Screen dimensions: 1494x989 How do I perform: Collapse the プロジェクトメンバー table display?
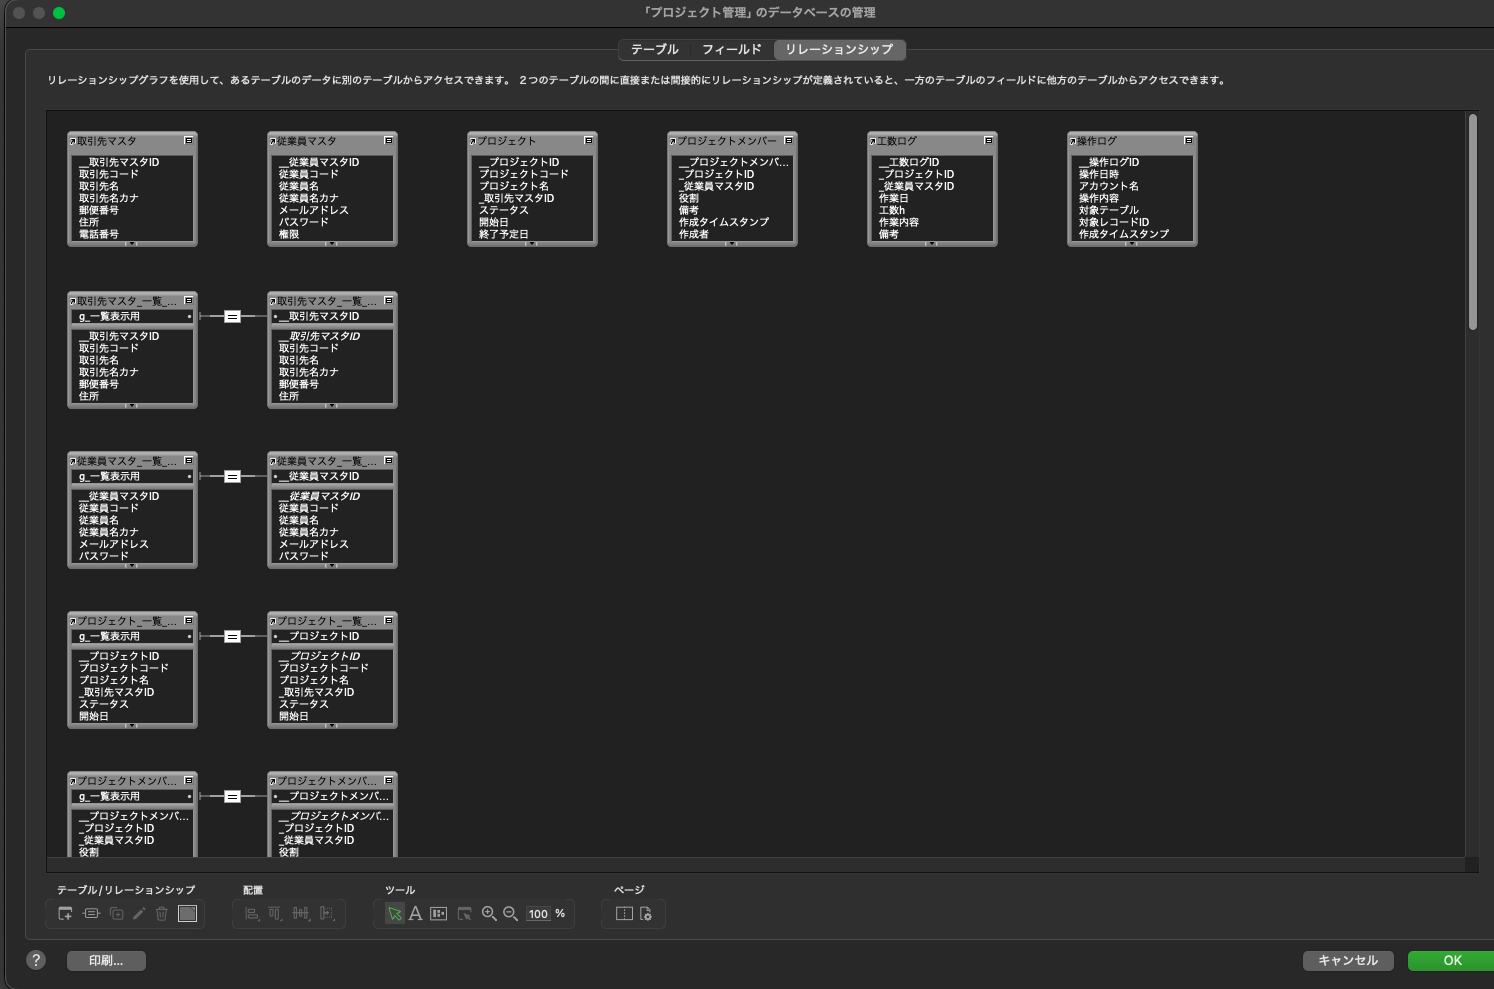788,141
